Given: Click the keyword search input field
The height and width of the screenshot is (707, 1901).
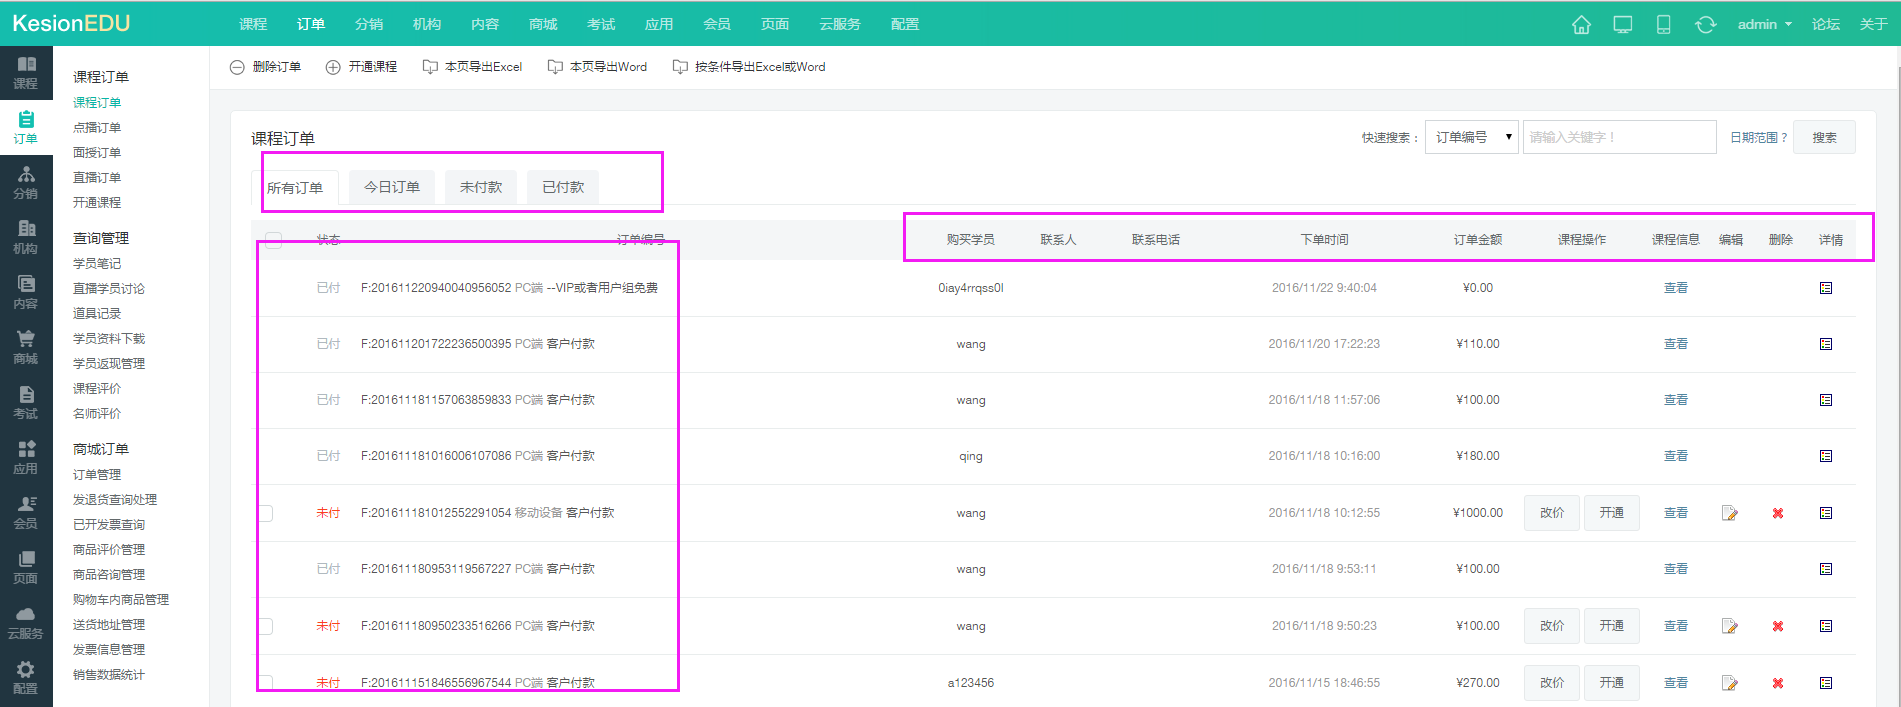Looking at the screenshot, I should pos(1618,137).
